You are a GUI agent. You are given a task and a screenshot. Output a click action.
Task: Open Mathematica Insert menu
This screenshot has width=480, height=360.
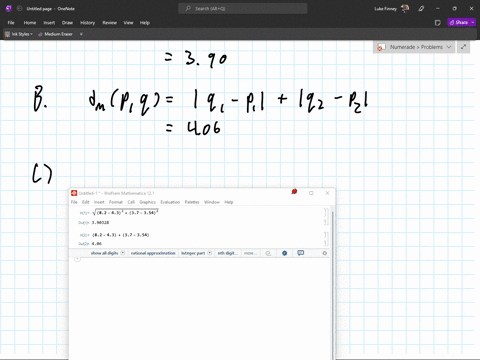tap(99, 202)
